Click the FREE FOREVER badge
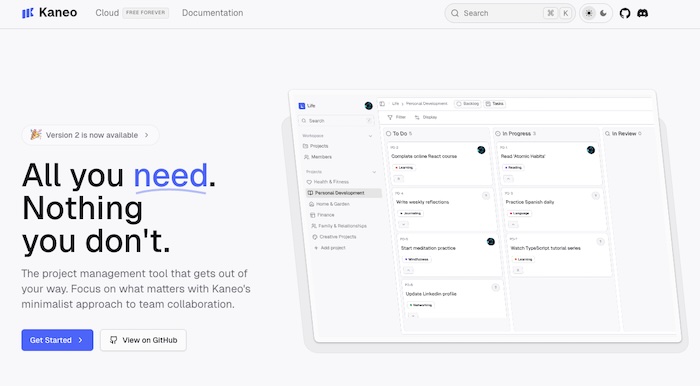The height and width of the screenshot is (386, 700). coord(146,12)
